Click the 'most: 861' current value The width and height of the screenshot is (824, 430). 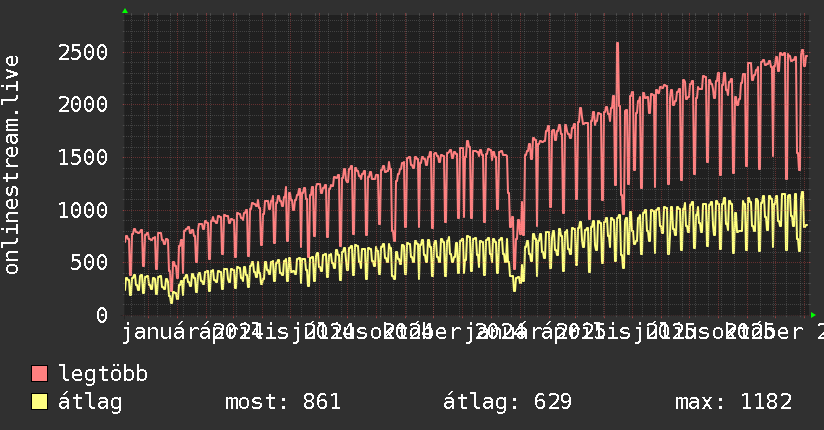283,402
